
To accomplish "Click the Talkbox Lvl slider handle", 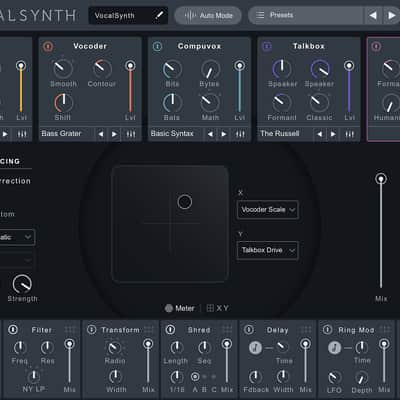I will pos(349,65).
